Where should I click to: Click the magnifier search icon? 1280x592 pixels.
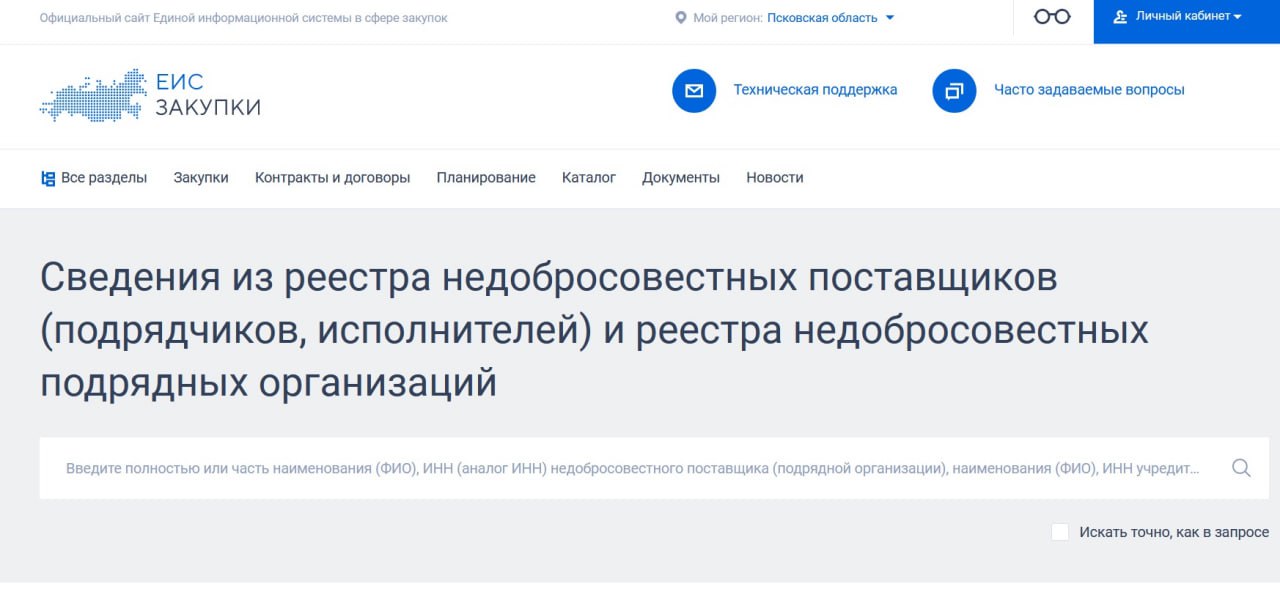tap(1241, 468)
